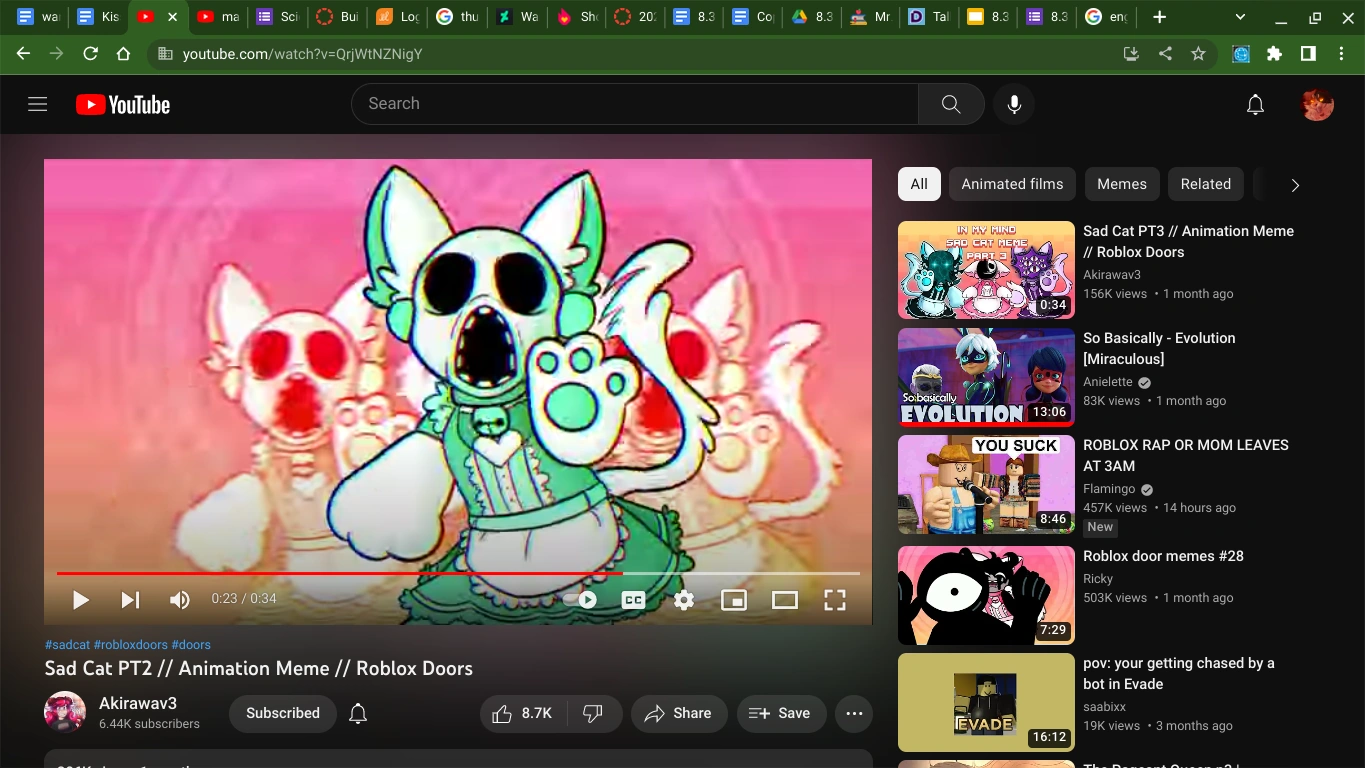Screen dimensions: 1365x768
Task: Close the active YouTube tab
Action: (172, 17)
